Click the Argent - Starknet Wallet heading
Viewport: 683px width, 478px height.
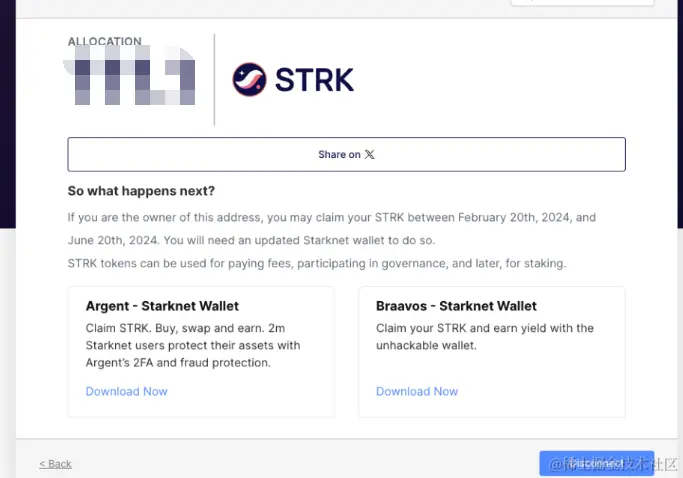[x=162, y=306]
